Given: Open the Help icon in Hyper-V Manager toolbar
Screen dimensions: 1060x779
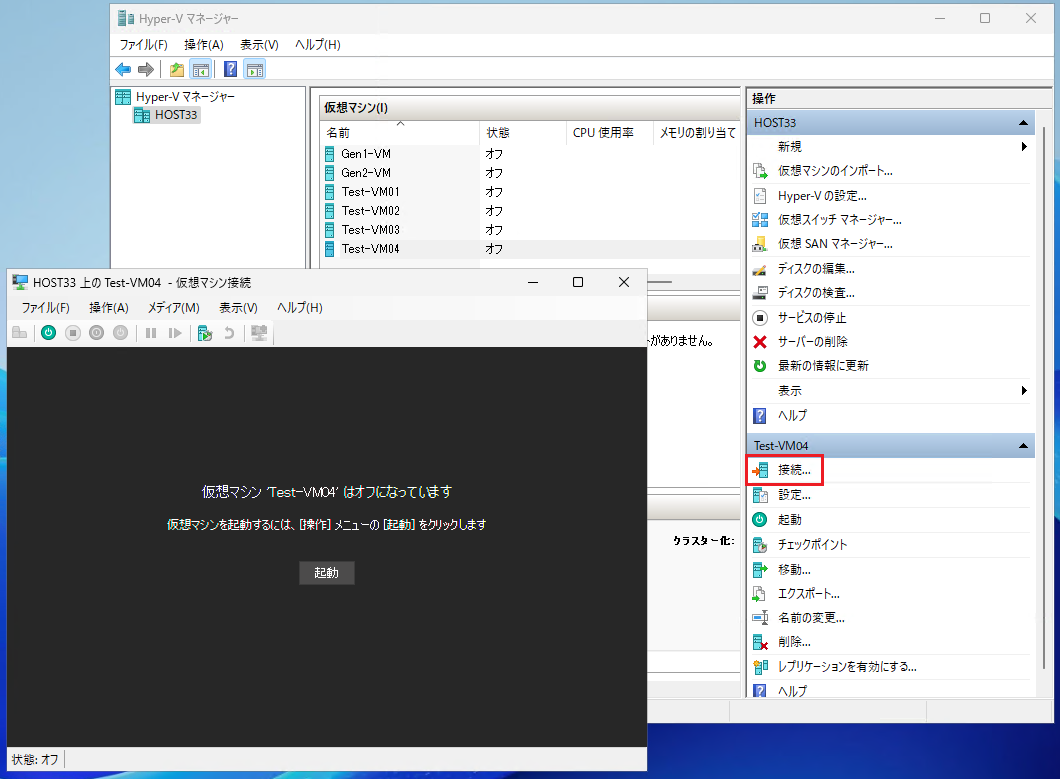Looking at the screenshot, I should tap(229, 69).
